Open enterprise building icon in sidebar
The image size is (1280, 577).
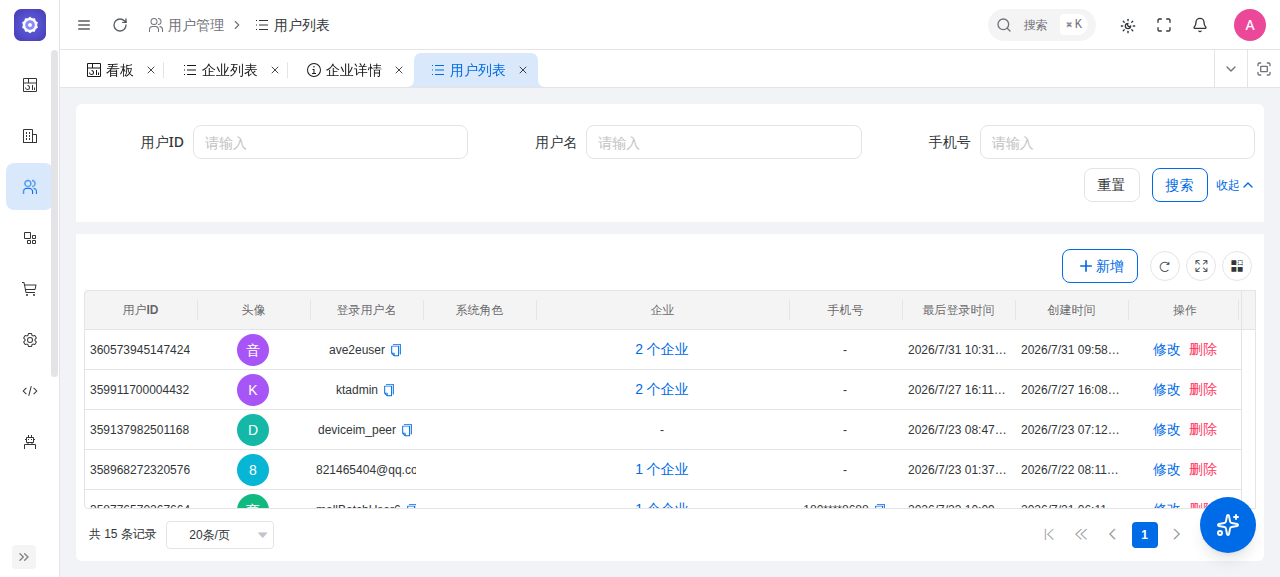coord(30,135)
